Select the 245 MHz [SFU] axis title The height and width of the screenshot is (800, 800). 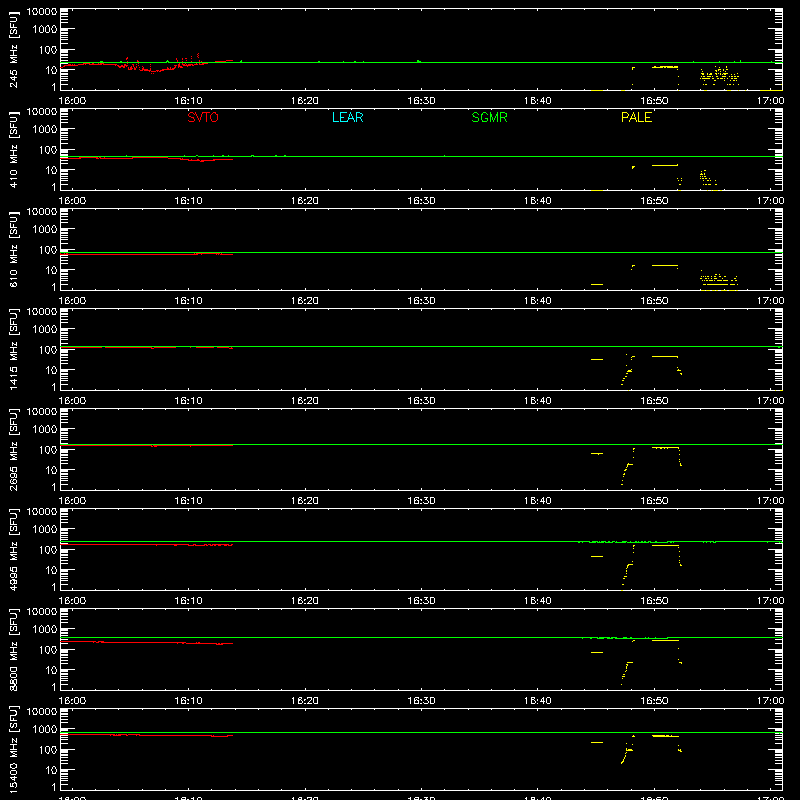click(x=14, y=50)
